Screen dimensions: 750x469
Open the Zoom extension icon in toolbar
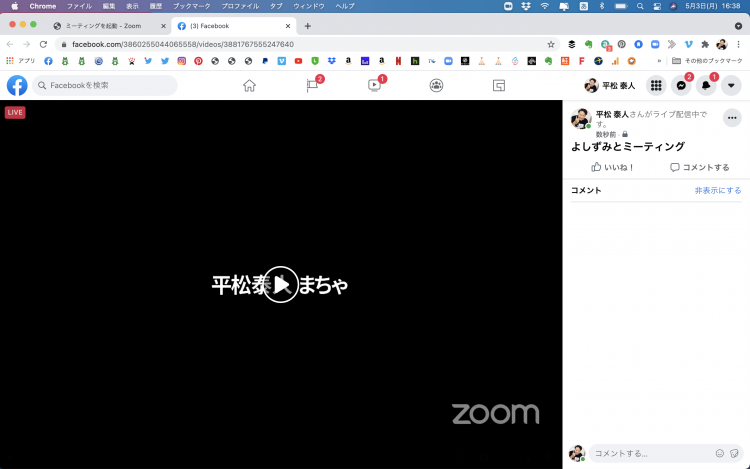655,44
